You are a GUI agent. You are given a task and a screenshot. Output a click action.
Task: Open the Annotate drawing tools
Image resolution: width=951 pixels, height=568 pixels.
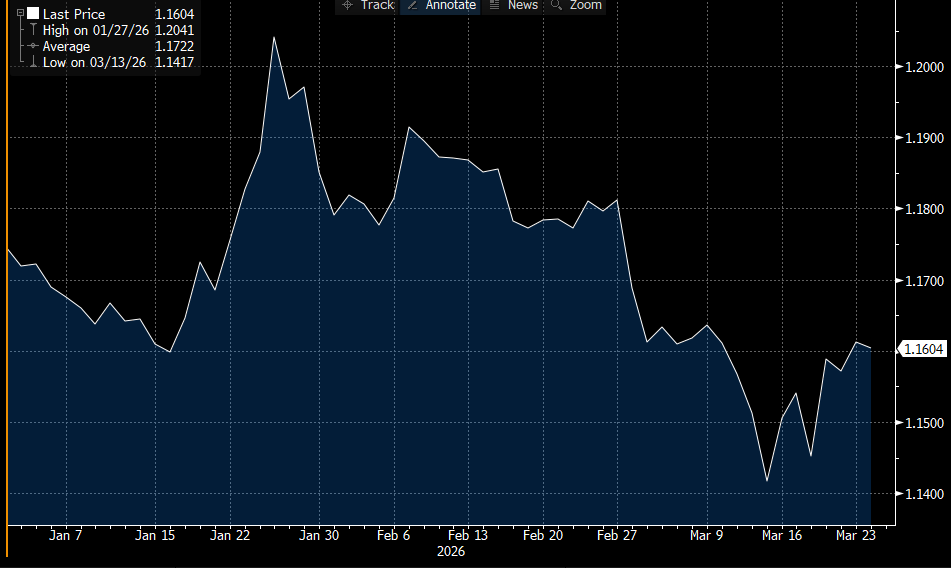[x=441, y=5]
